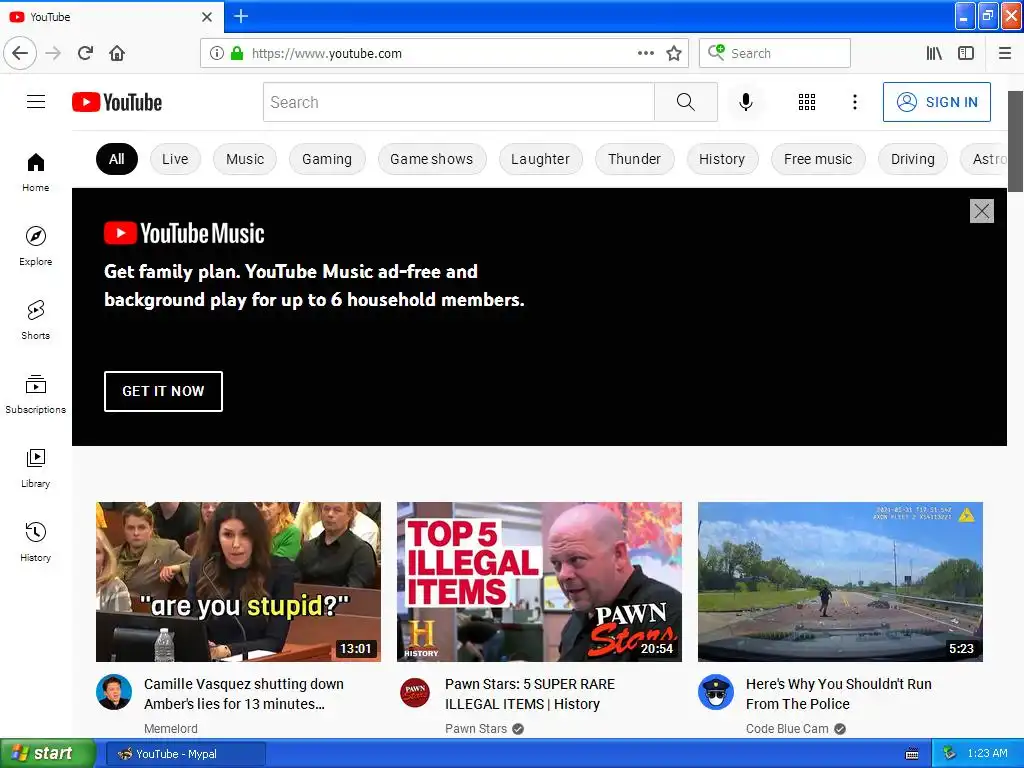Open the YouTube apps grid icon
Viewport: 1024px width, 768px height.
[807, 102]
